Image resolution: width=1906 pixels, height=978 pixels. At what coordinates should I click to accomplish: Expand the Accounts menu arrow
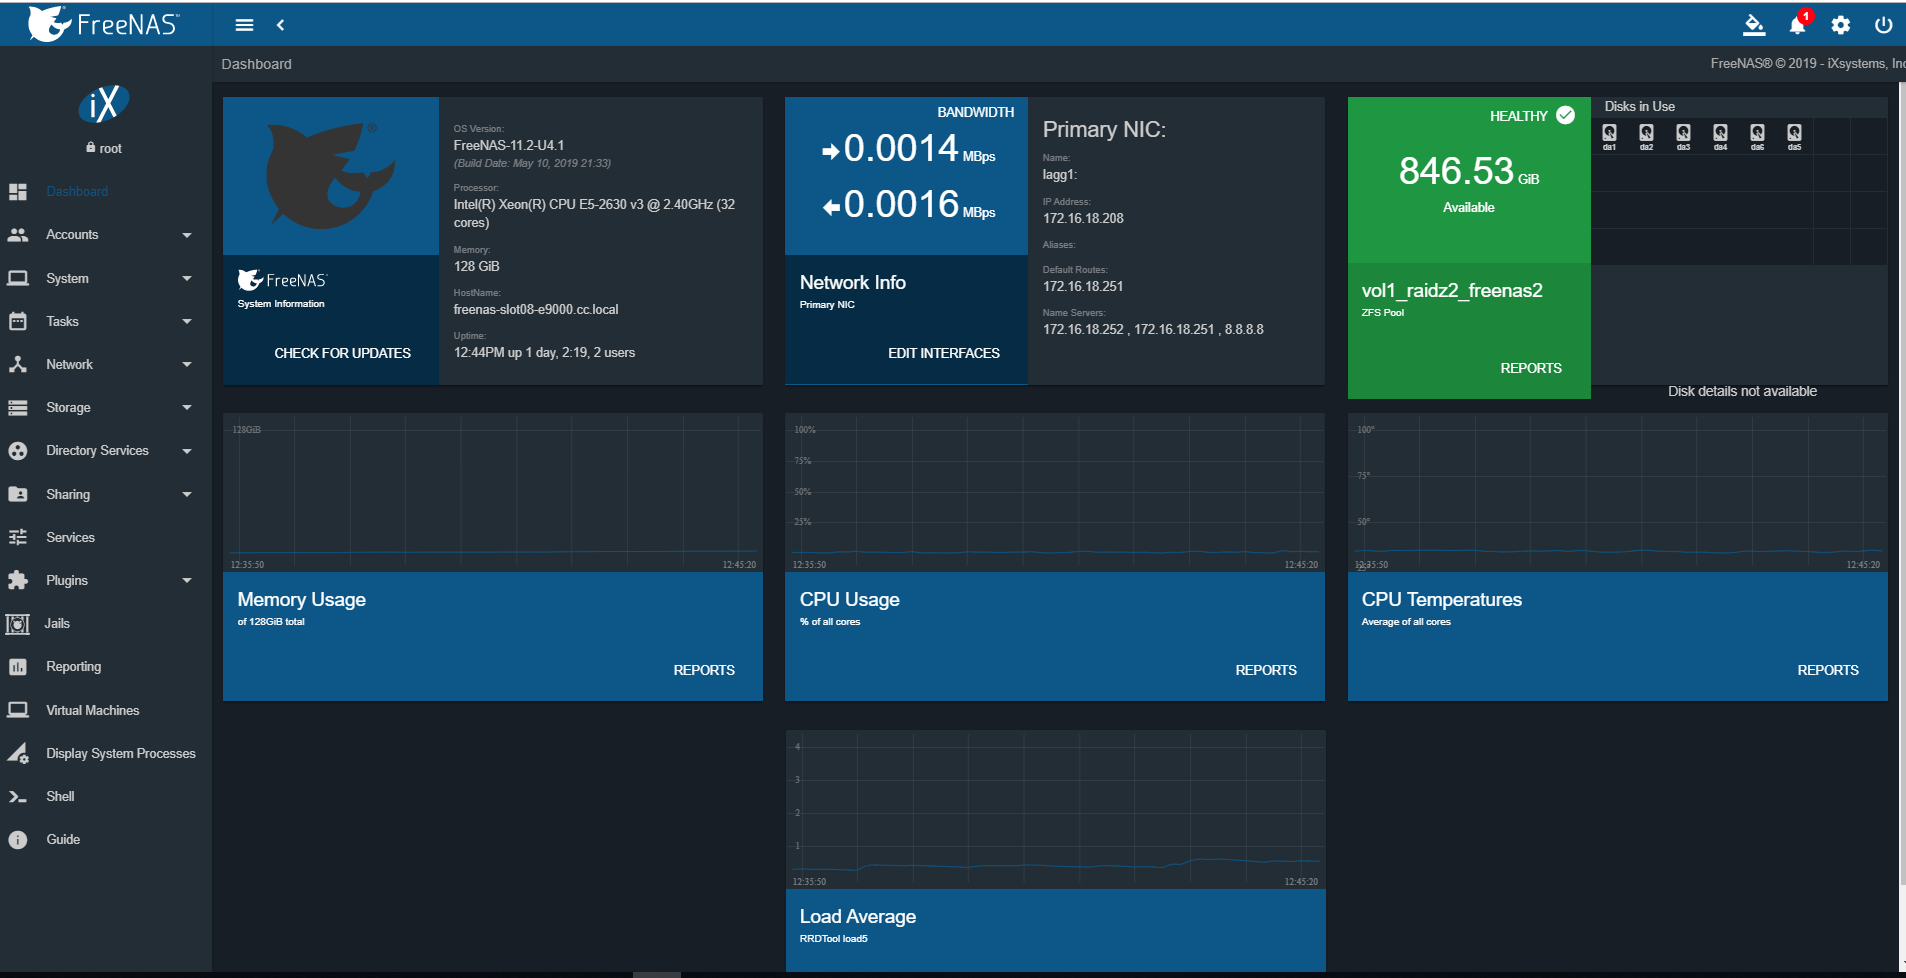pyautogui.click(x=187, y=235)
